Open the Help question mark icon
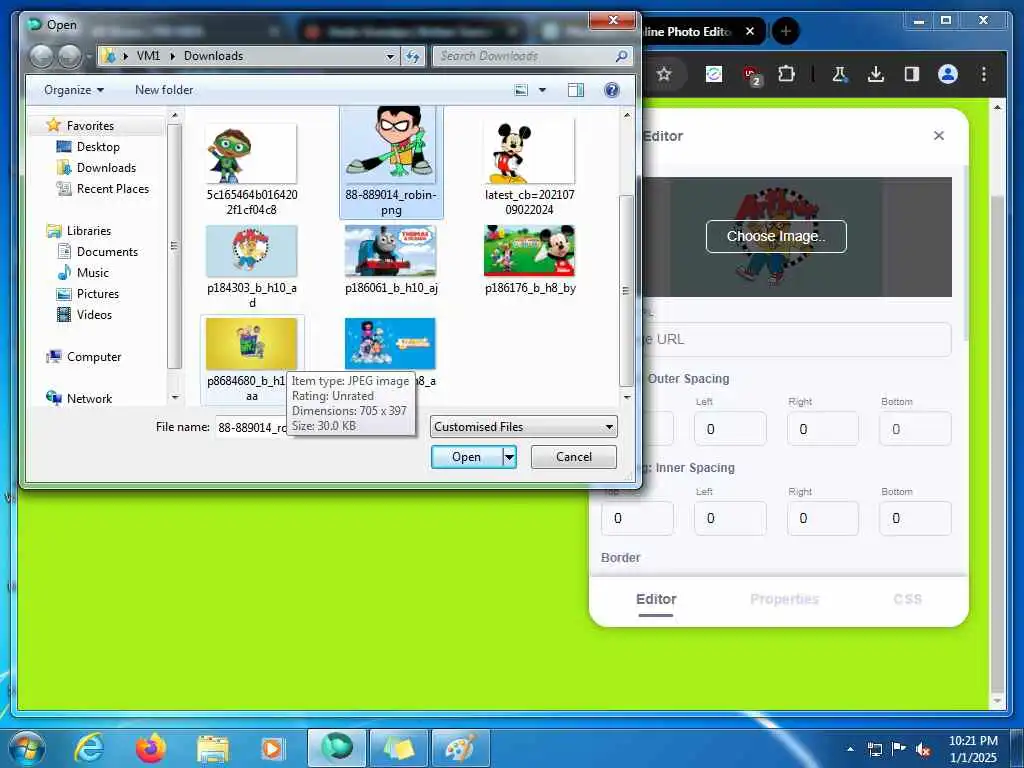Image resolution: width=1024 pixels, height=768 pixels. [611, 90]
